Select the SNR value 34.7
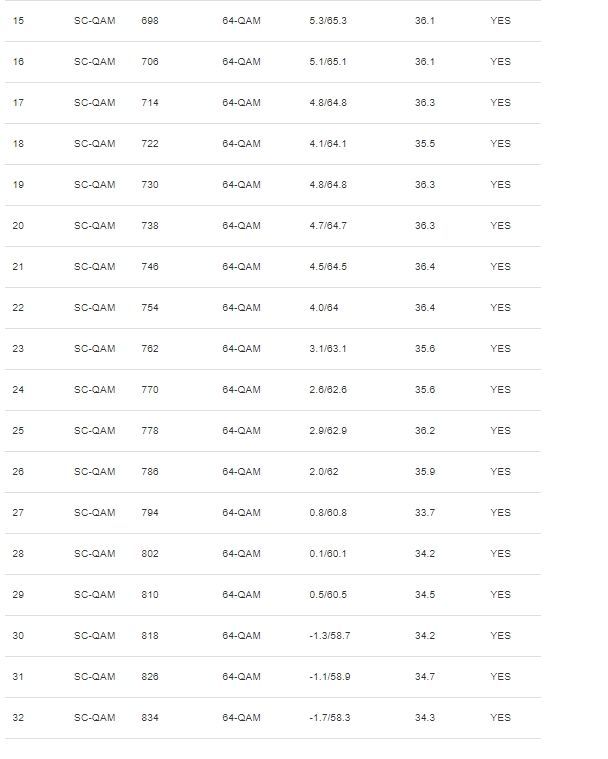Screen dimensions: 608x759 [x=425, y=677]
